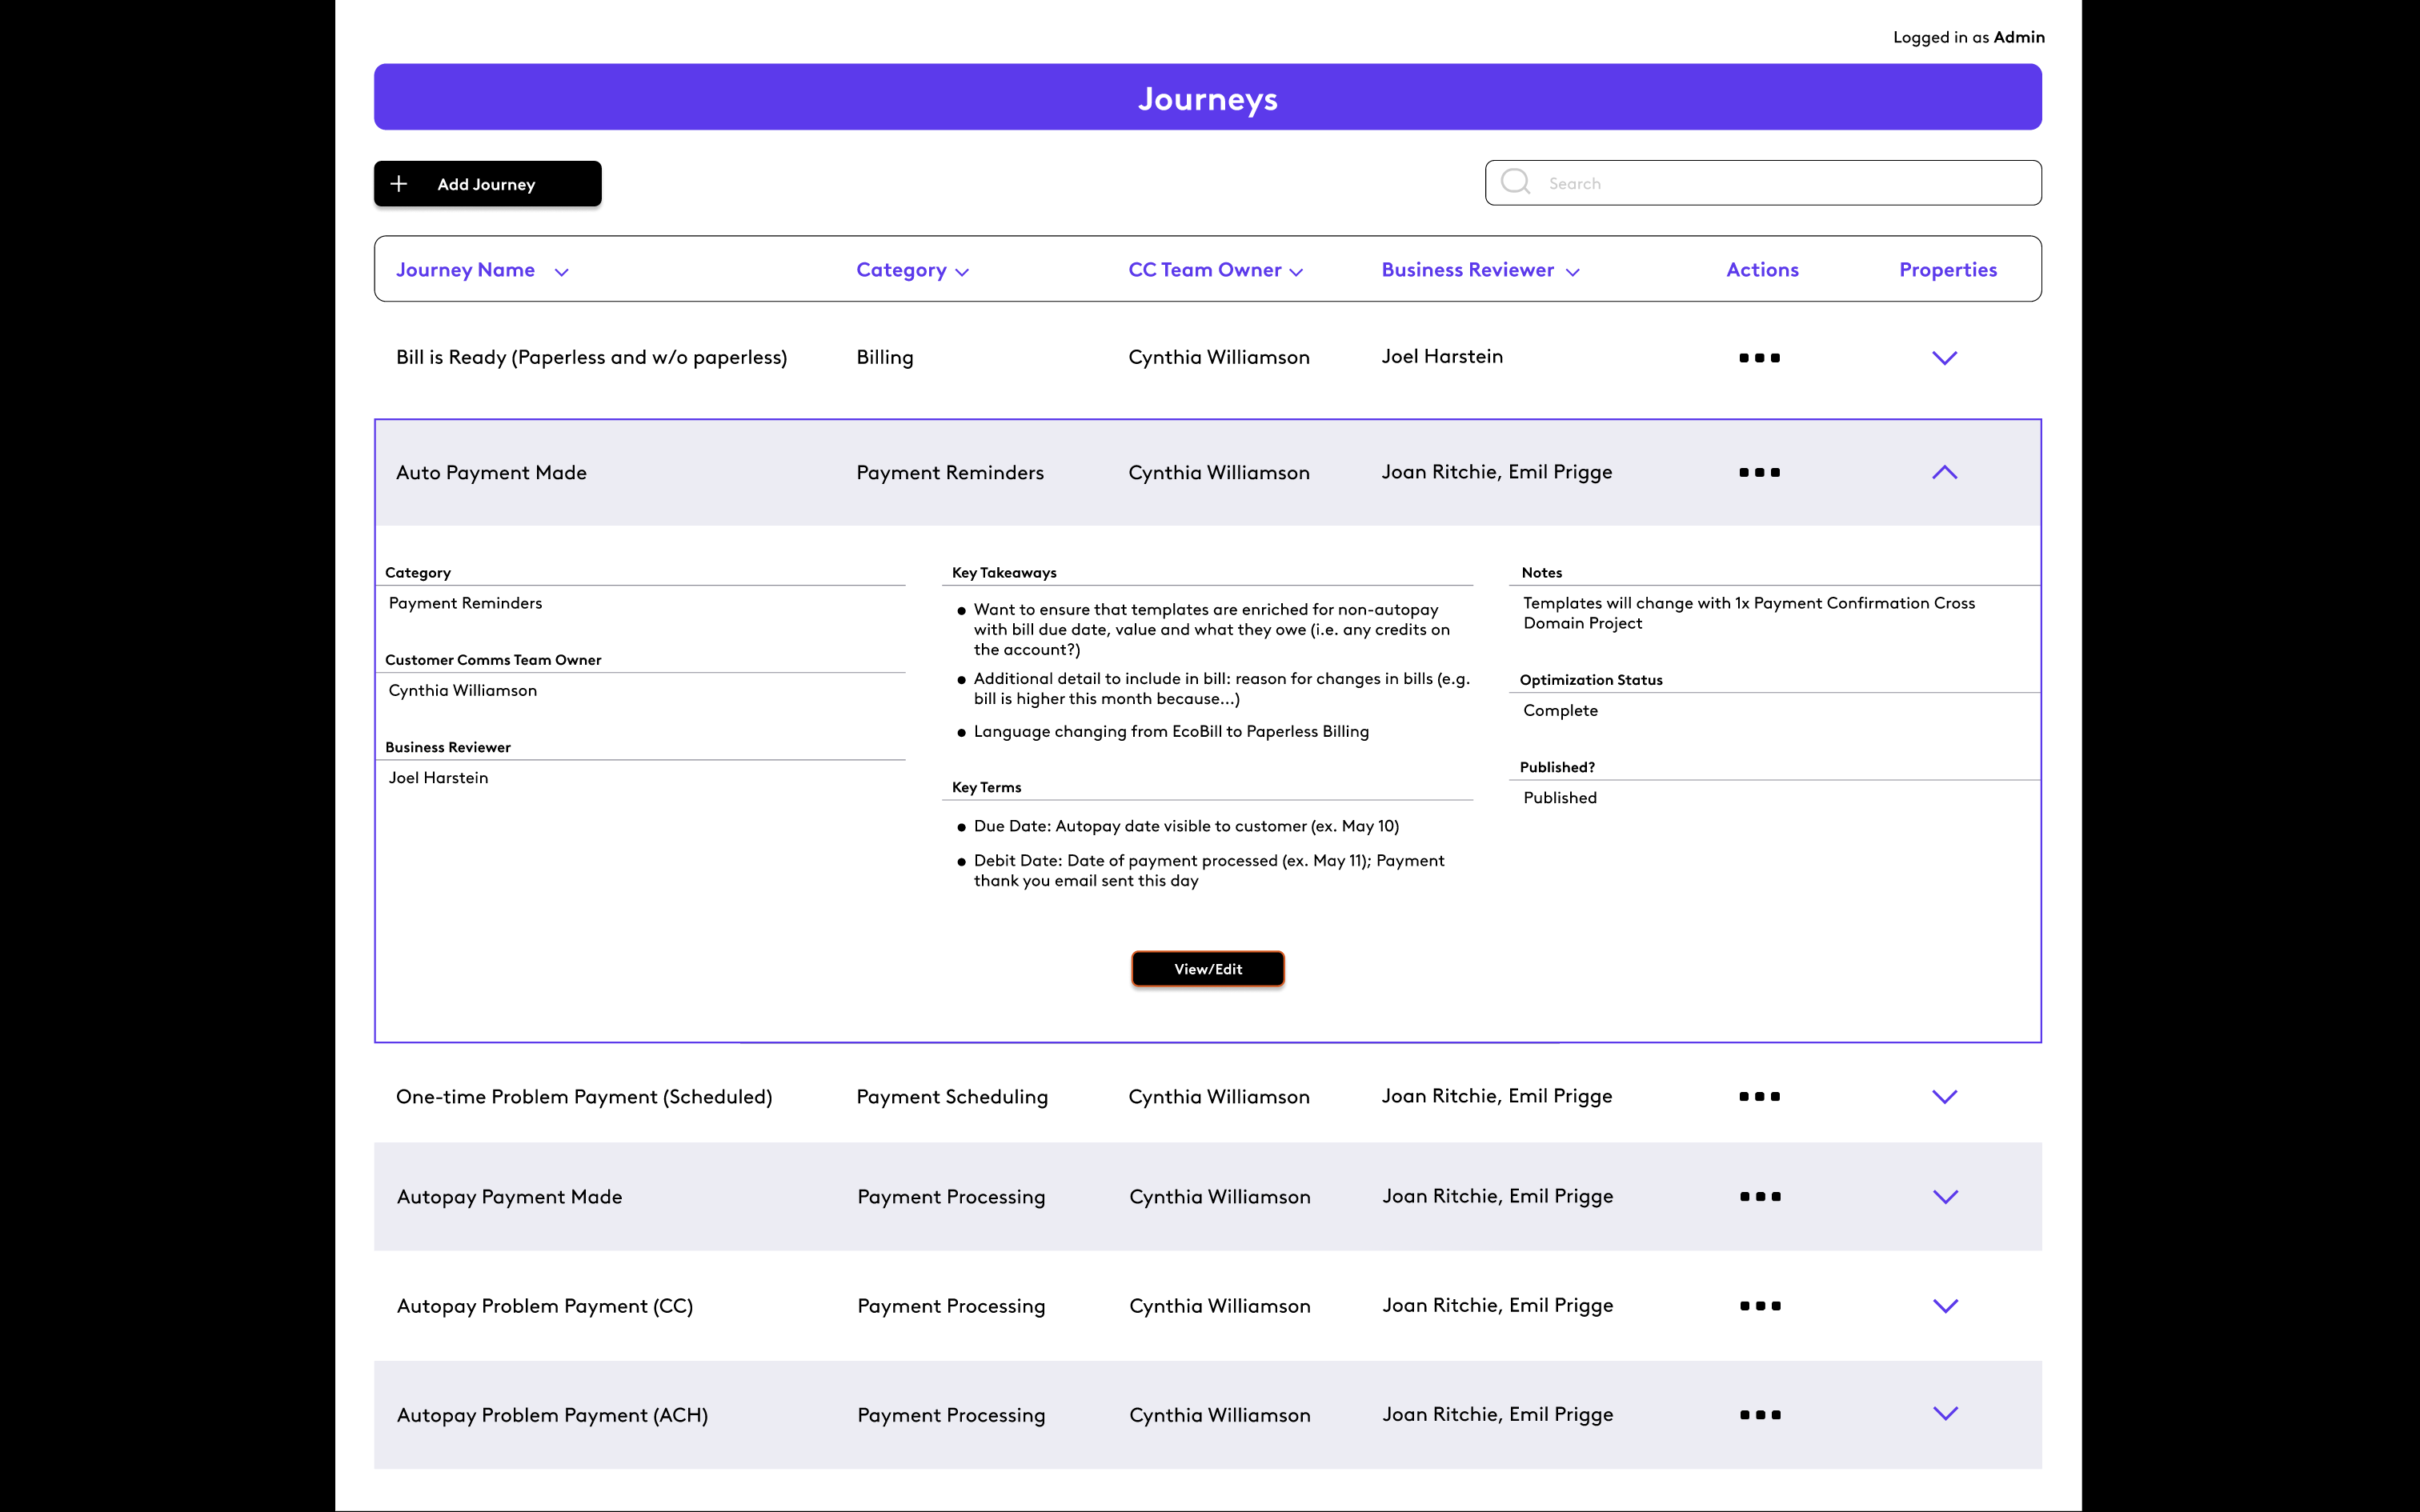
Task: Click the View/Edit button
Action: 1208,969
